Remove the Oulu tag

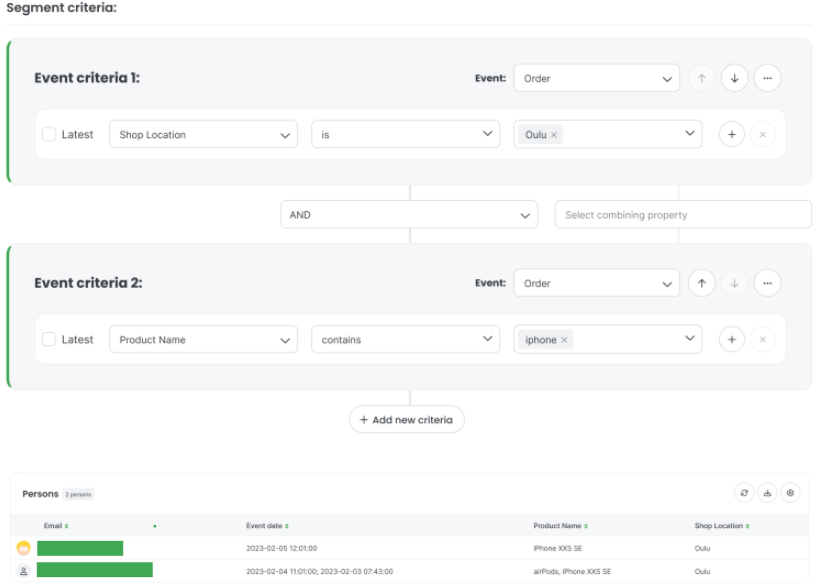554,135
